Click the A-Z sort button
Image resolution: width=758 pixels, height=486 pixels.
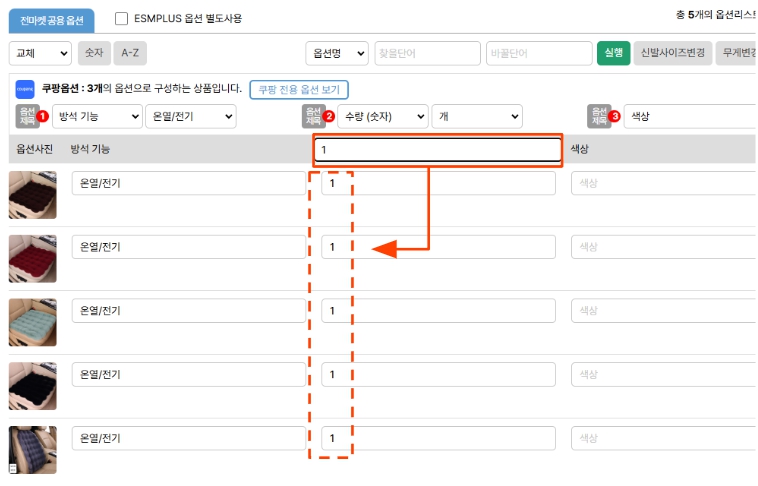click(128, 53)
